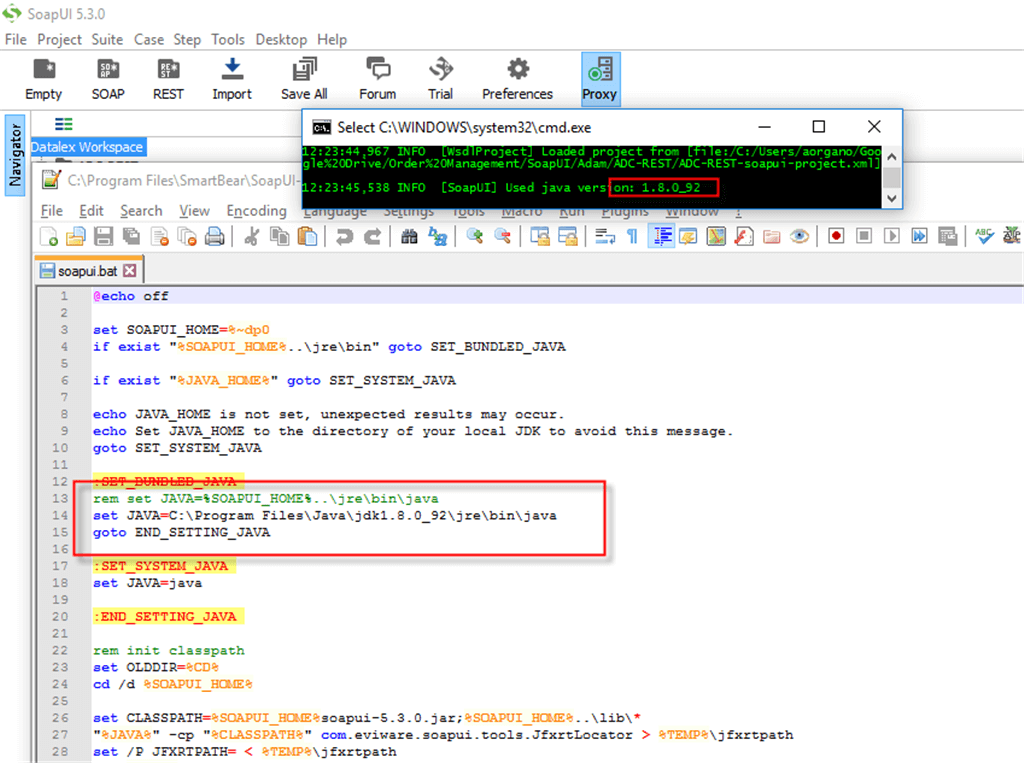The height and width of the screenshot is (763, 1024).
Task: Create a new REST project
Action: pos(168,80)
